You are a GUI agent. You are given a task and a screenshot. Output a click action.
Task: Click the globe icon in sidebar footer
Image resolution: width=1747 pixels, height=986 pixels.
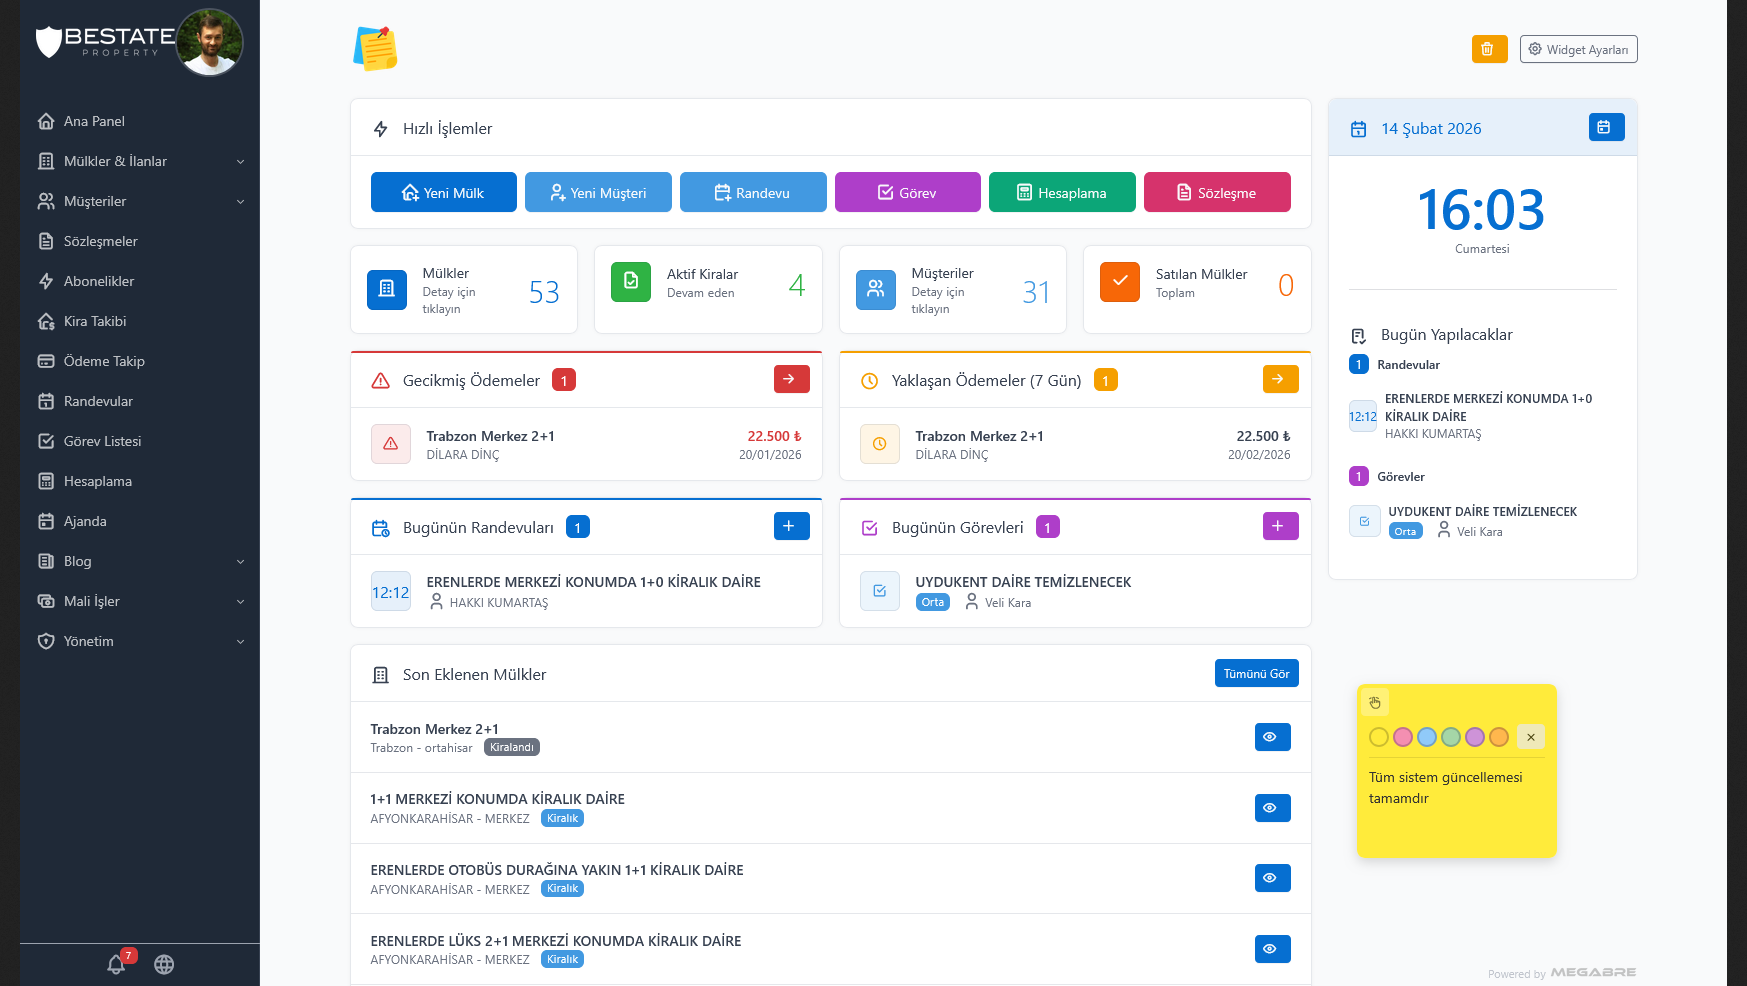coord(164,964)
